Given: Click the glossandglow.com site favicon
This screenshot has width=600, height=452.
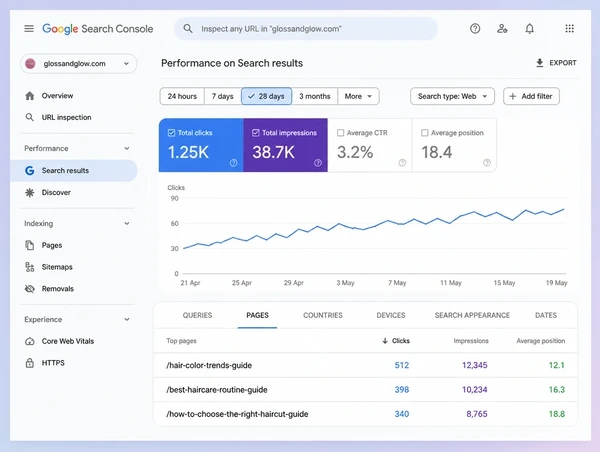Looking at the screenshot, I should point(30,64).
